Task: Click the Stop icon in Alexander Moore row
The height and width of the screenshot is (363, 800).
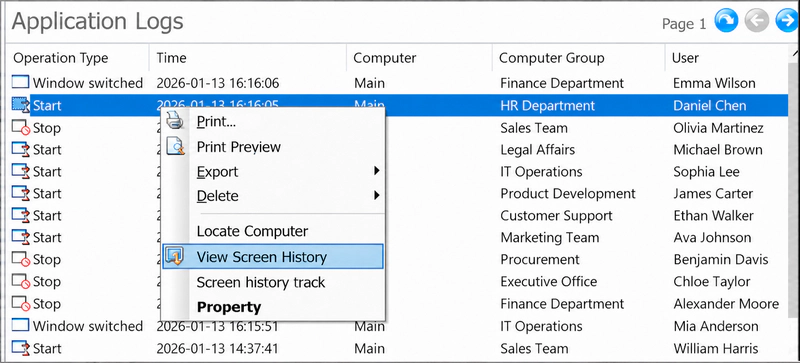Action: click(x=21, y=303)
